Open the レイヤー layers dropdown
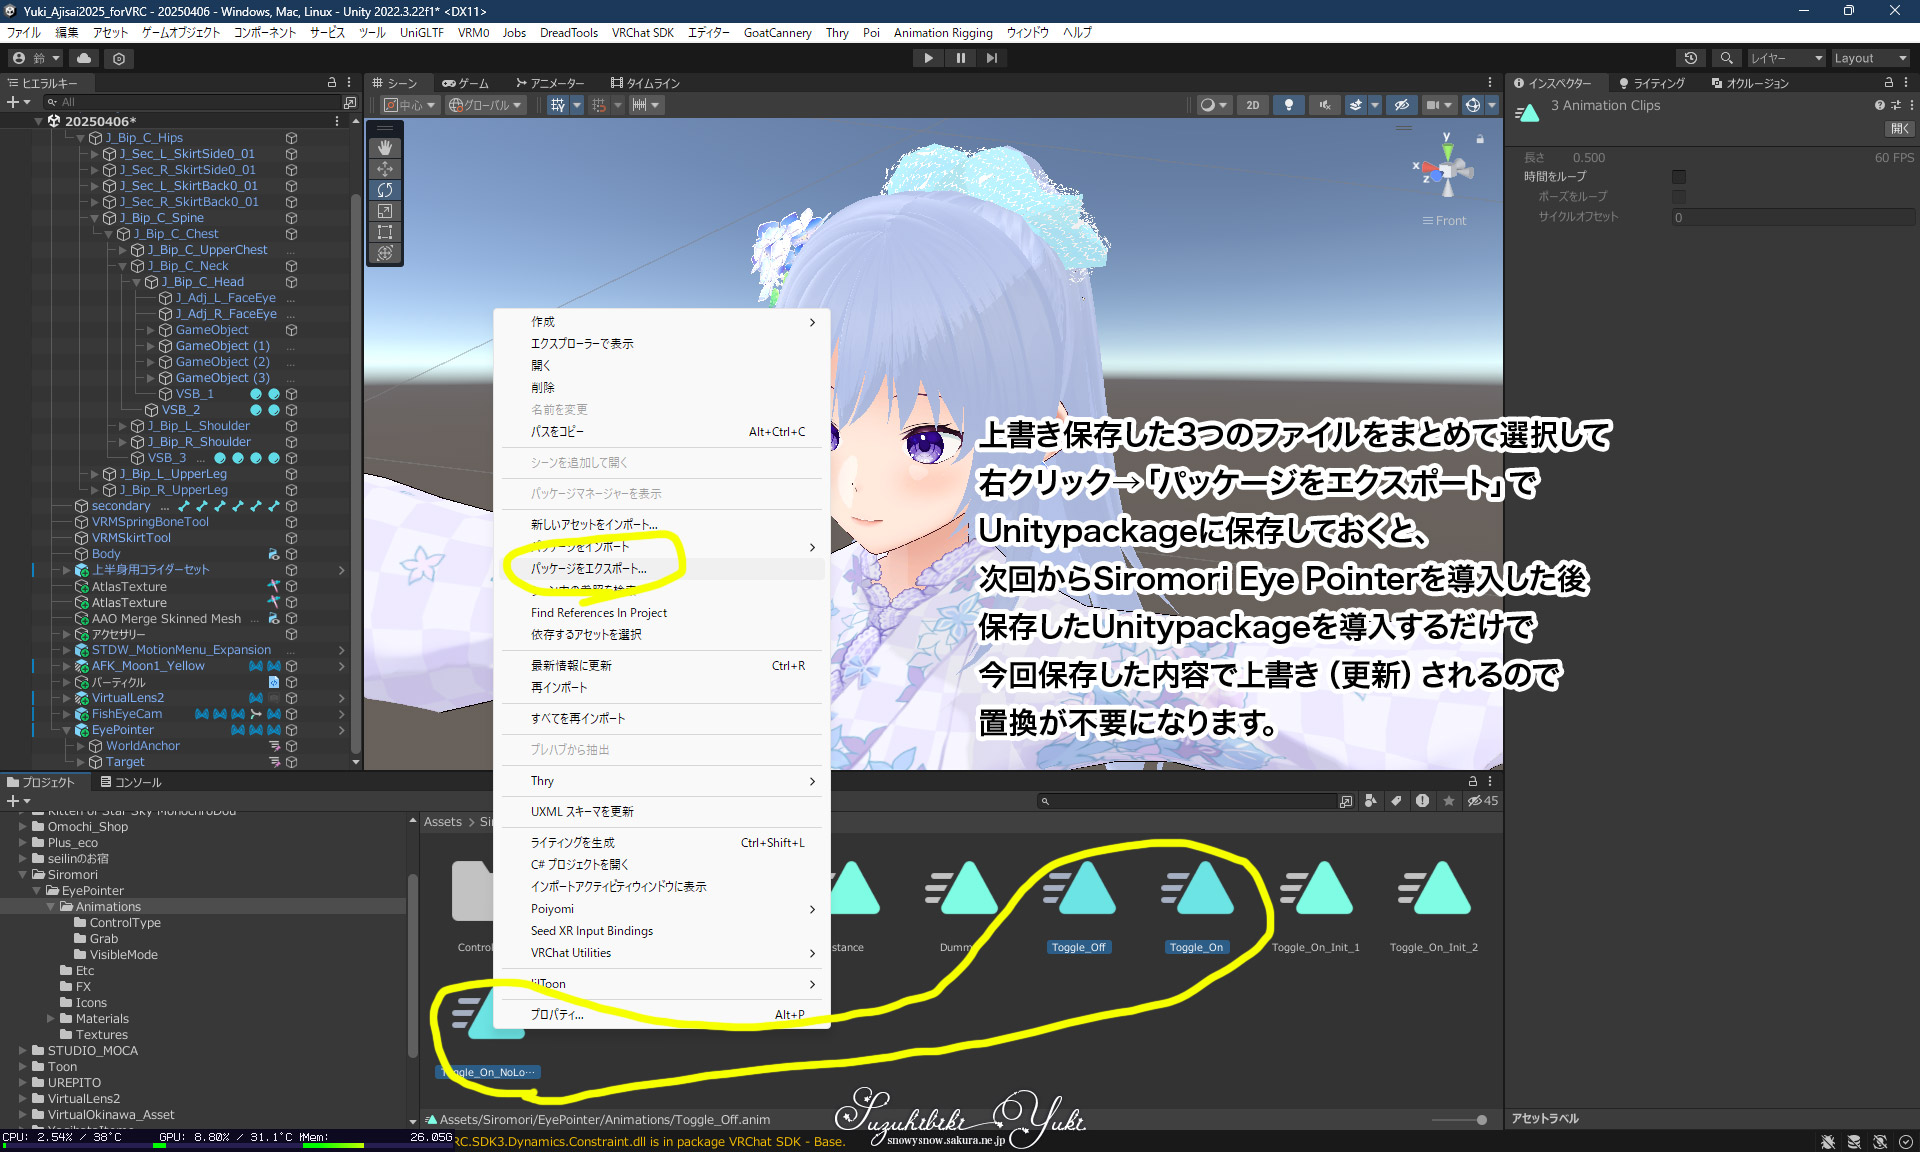1920x1152 pixels. (x=1786, y=58)
